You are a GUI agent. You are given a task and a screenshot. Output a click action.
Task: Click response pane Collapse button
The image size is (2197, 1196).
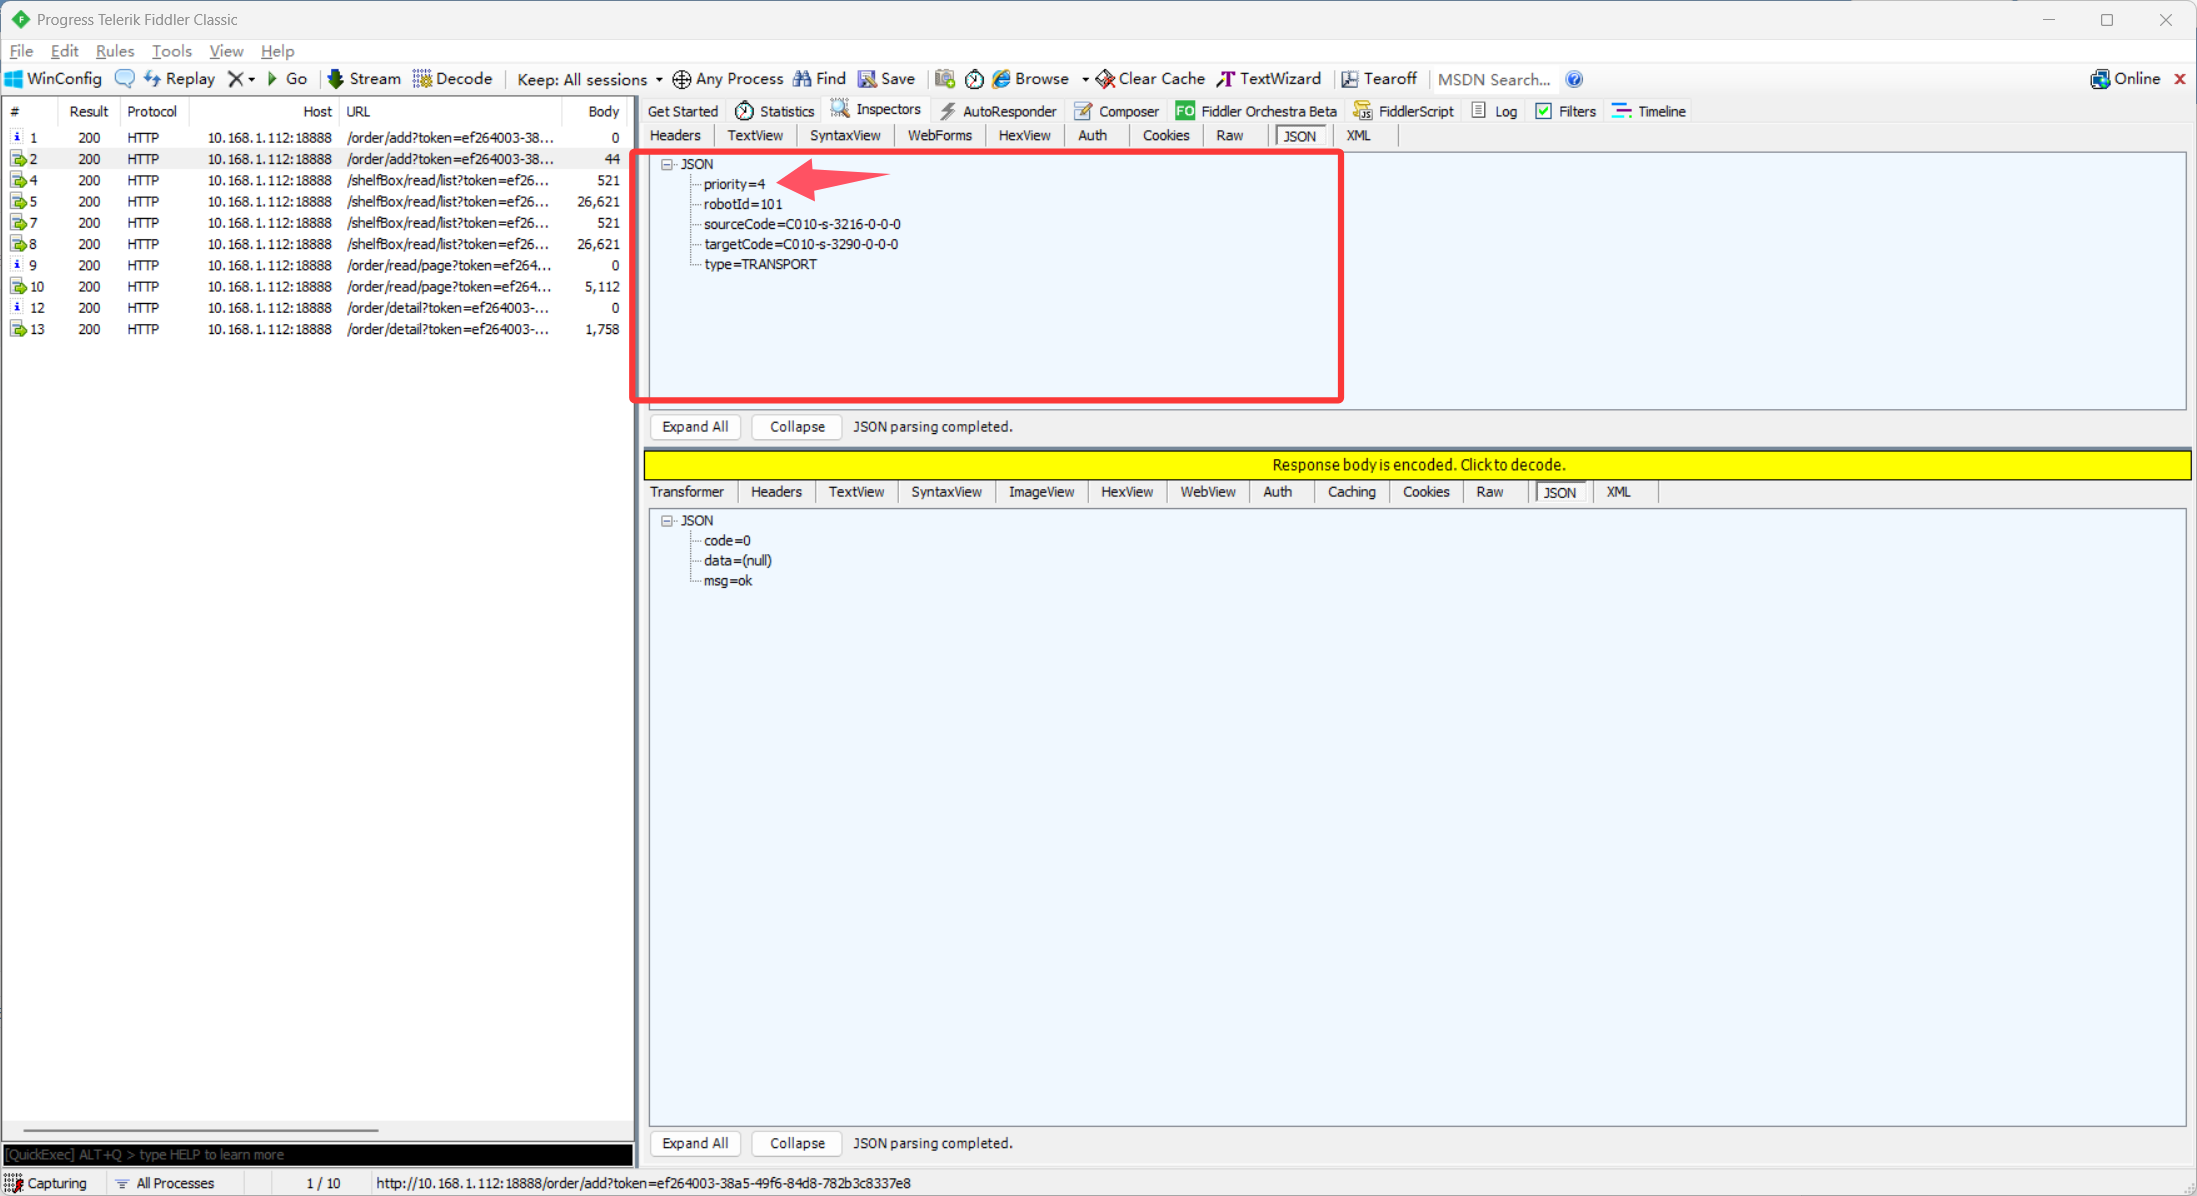tap(797, 1143)
